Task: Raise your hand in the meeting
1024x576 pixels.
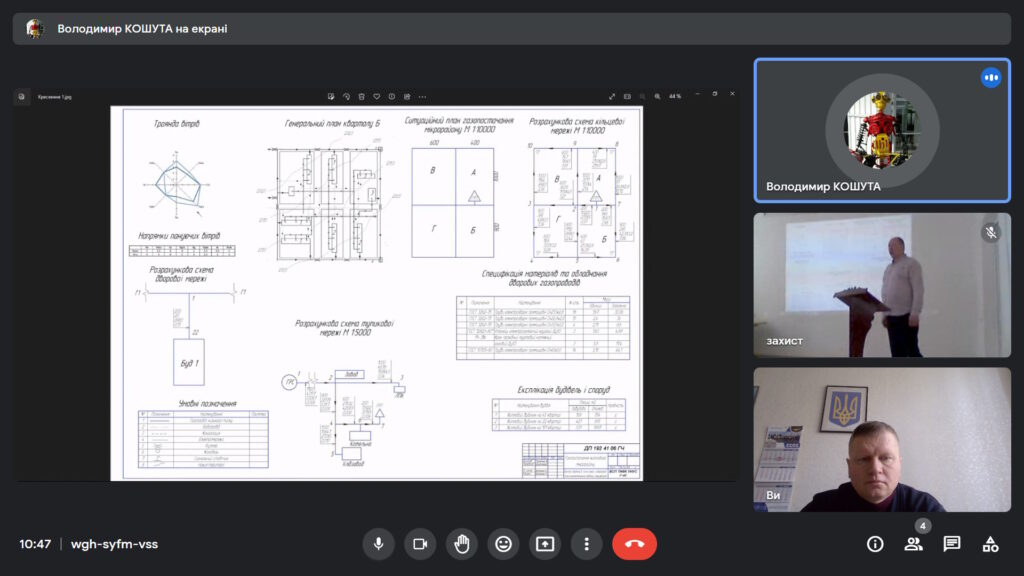Action: pos(462,544)
